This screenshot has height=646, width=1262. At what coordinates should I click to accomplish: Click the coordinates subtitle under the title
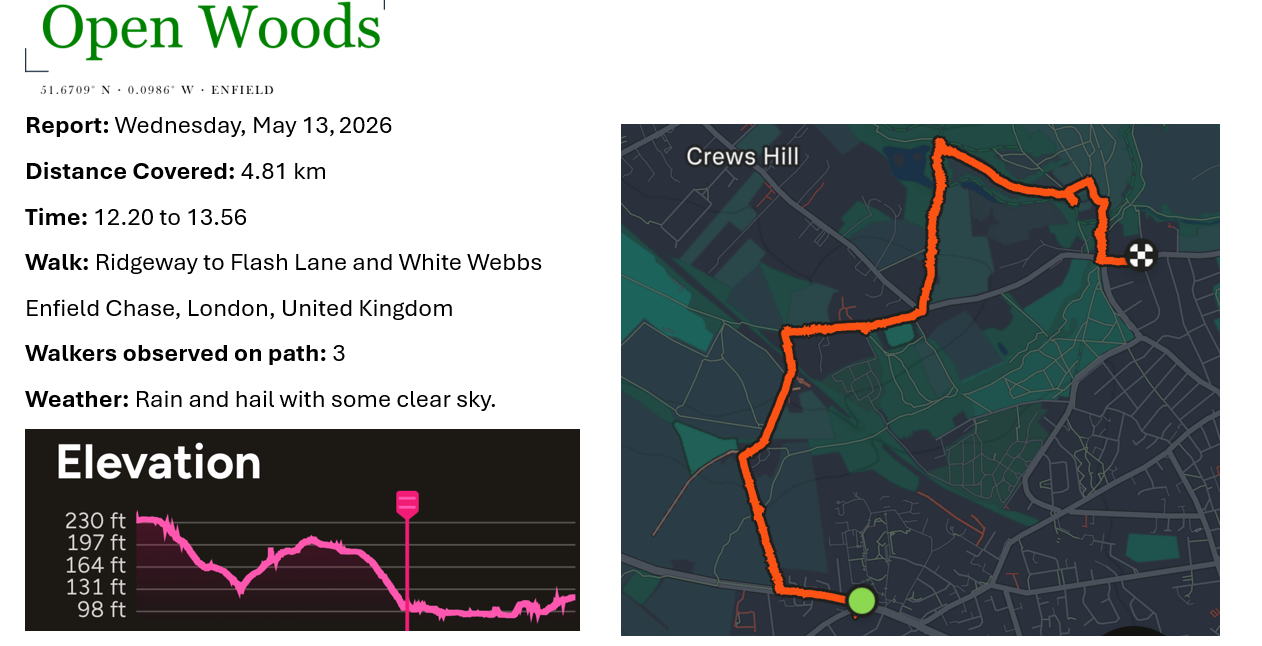pyautogui.click(x=157, y=90)
